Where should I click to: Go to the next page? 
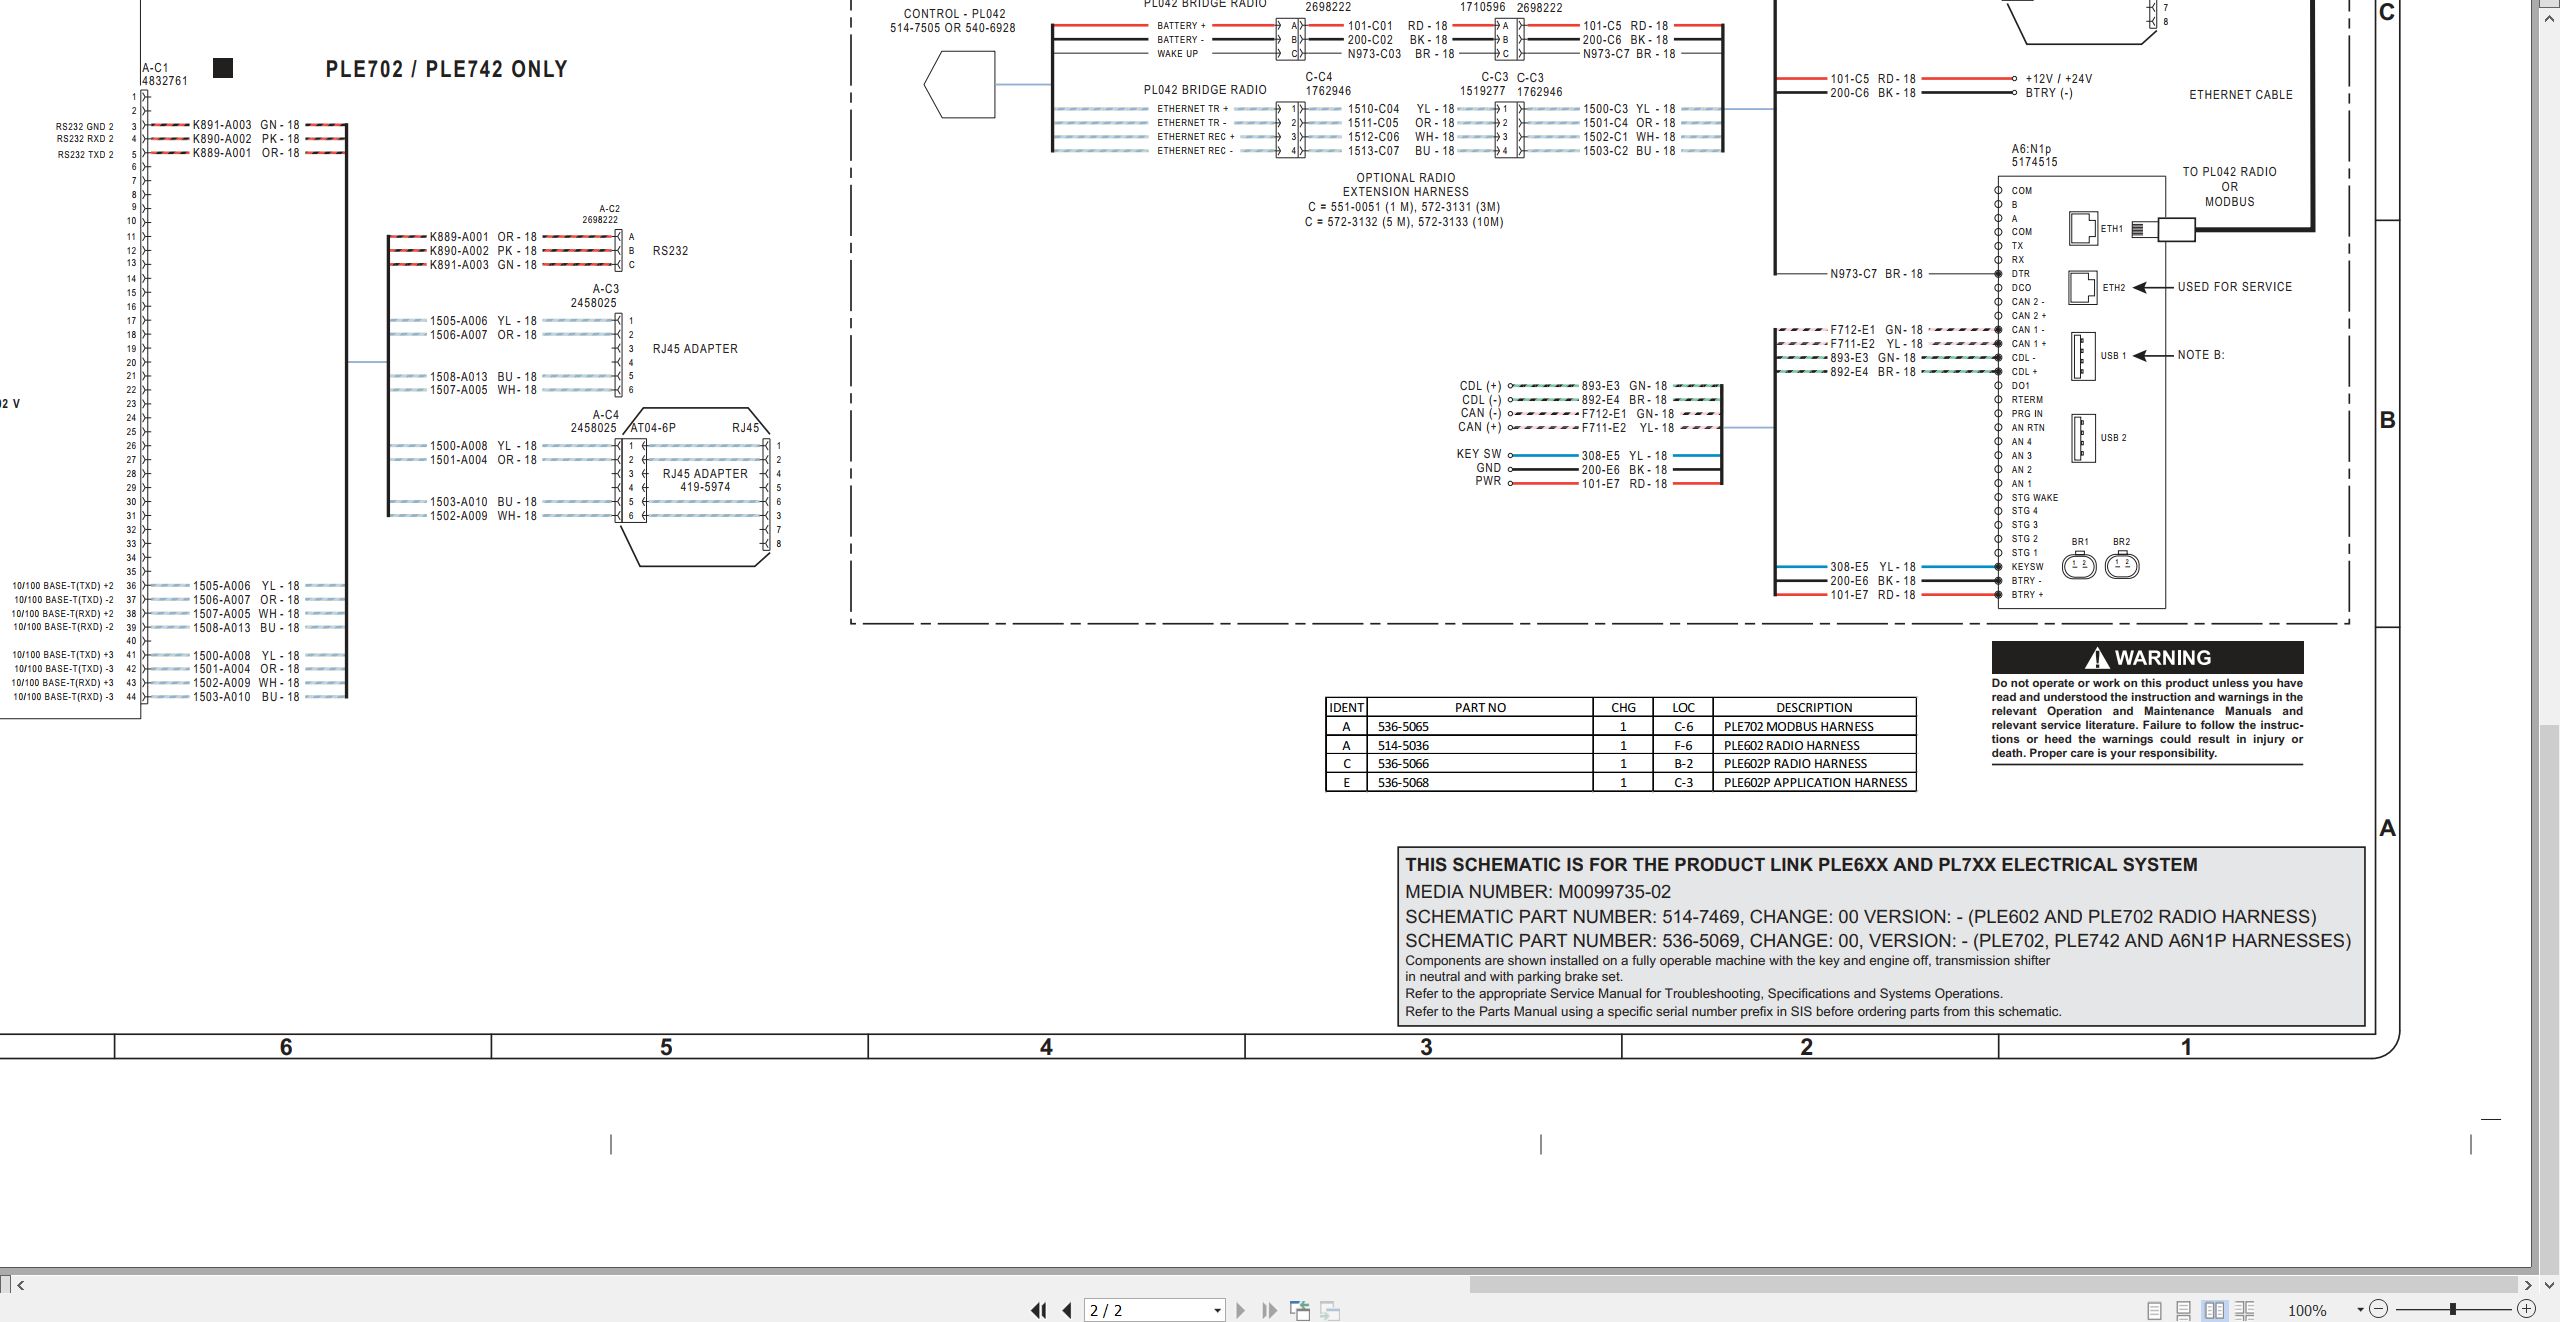1241,1310
